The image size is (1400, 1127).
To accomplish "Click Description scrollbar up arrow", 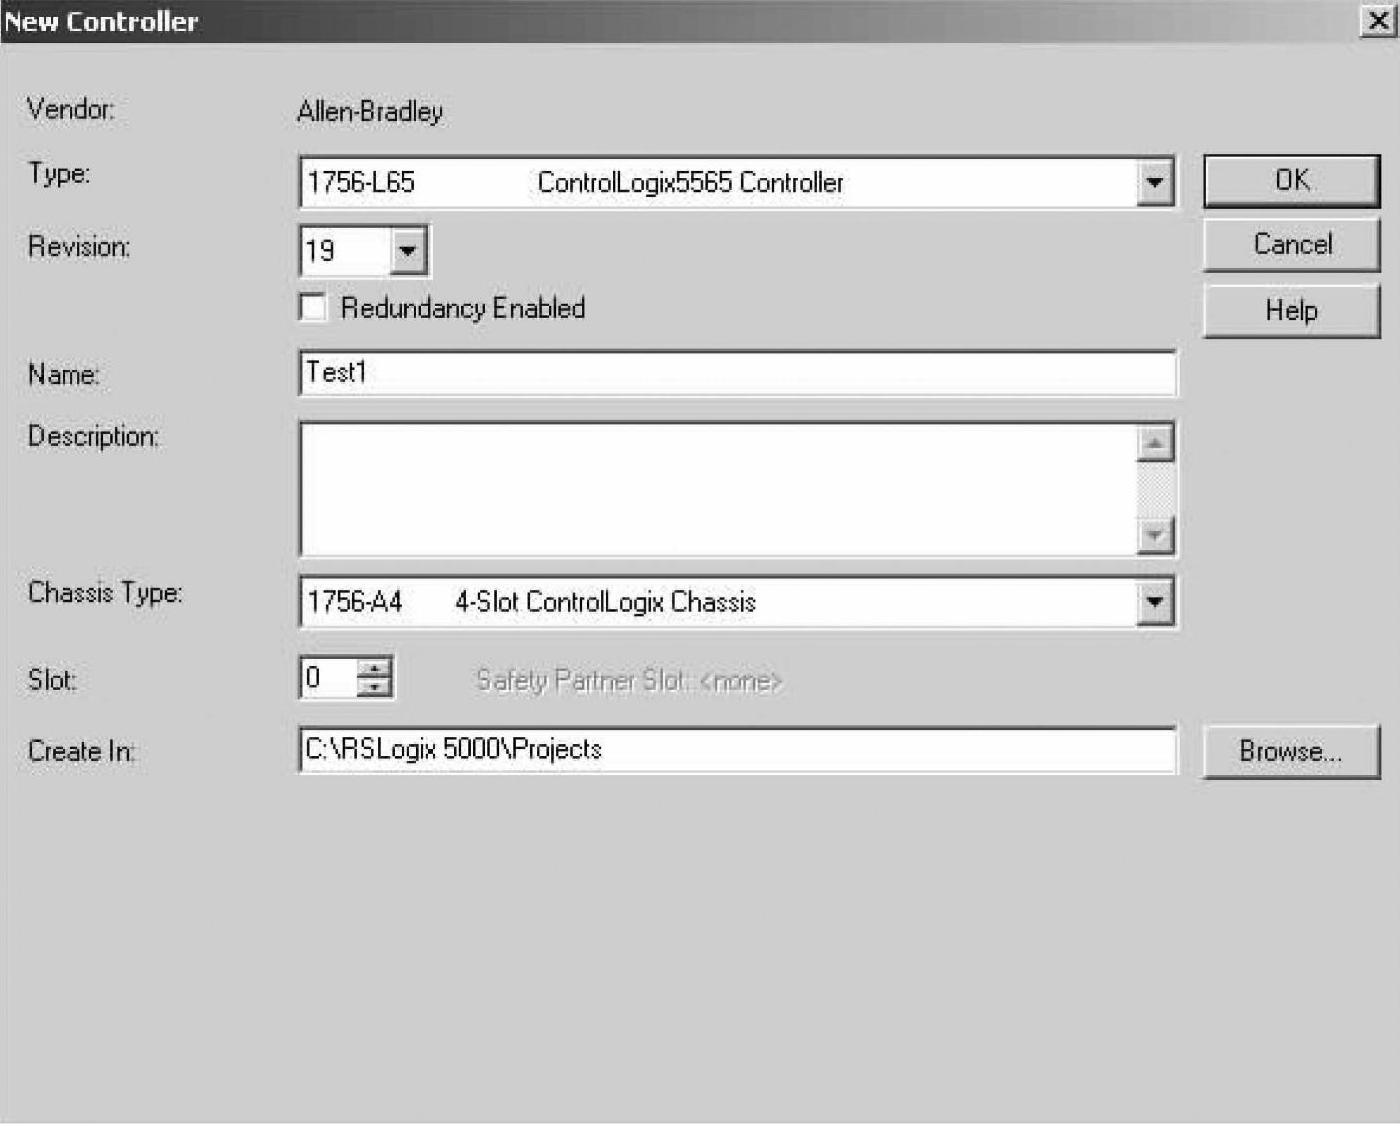I will [1155, 443].
